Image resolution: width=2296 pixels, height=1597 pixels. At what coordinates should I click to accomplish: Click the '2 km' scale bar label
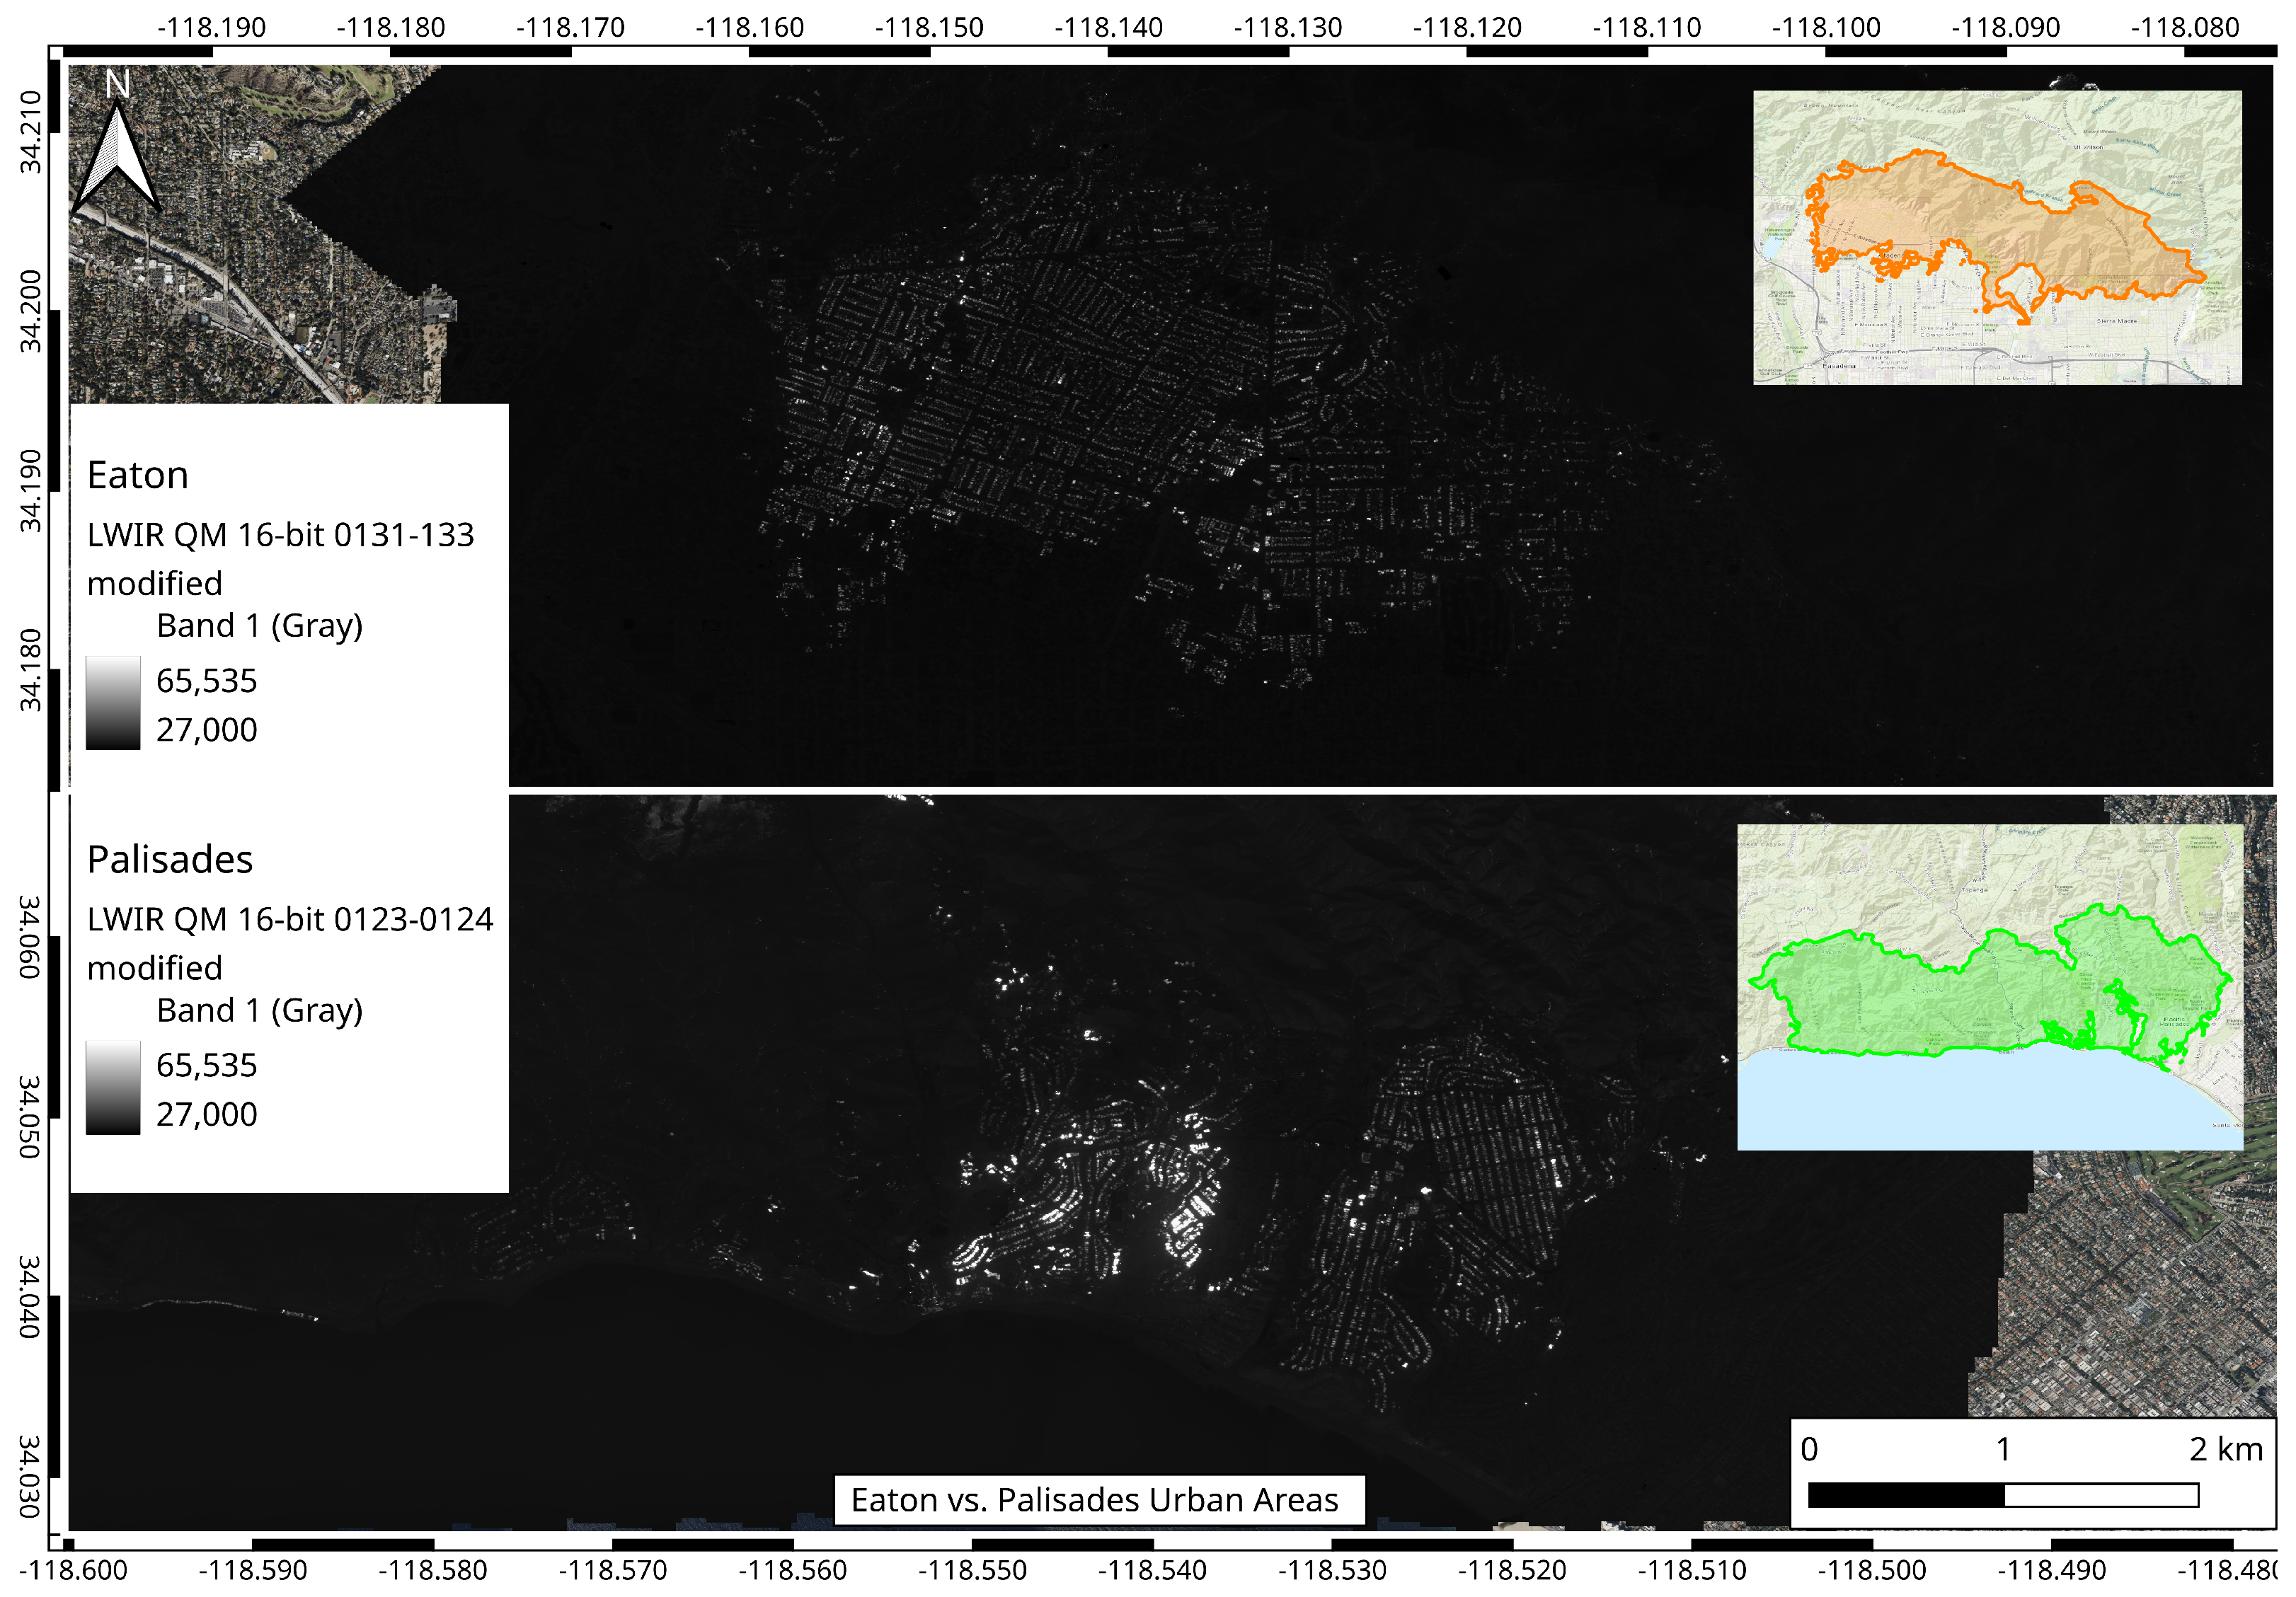click(x=2226, y=1449)
